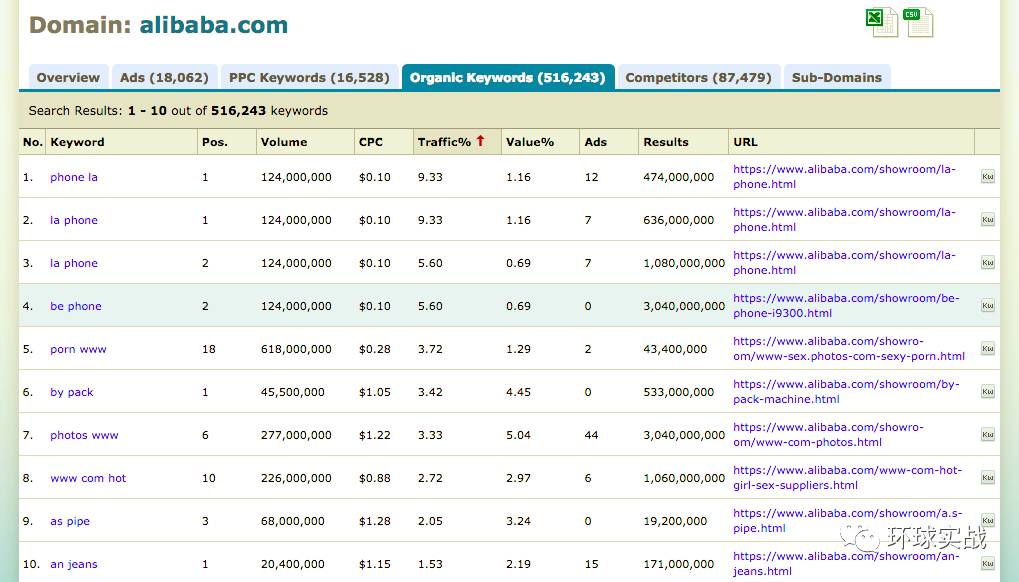1019x582 pixels.
Task: Open the a.s-pipe.html URL
Action: [x=847, y=520]
